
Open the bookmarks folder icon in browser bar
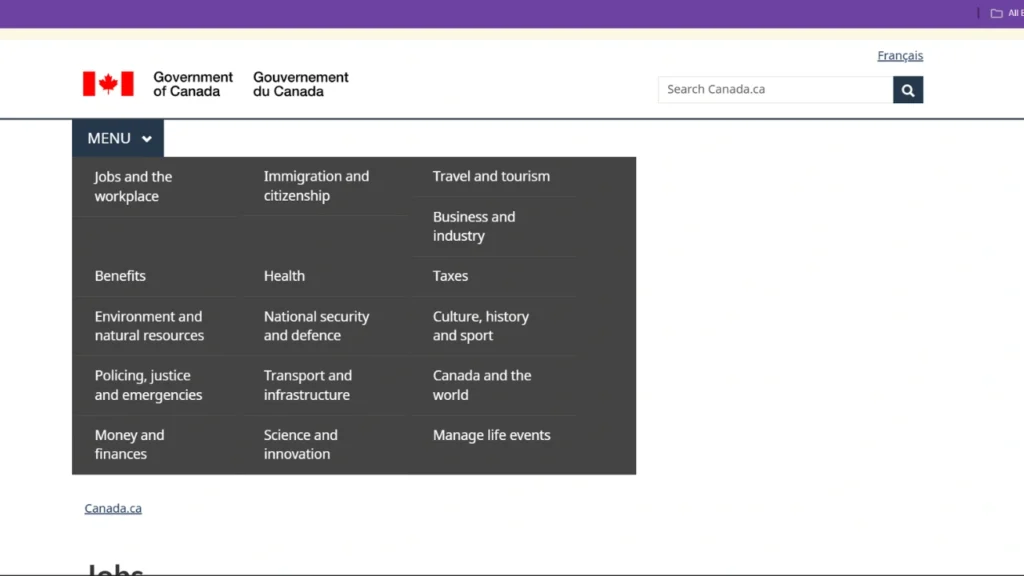pyautogui.click(x=996, y=14)
